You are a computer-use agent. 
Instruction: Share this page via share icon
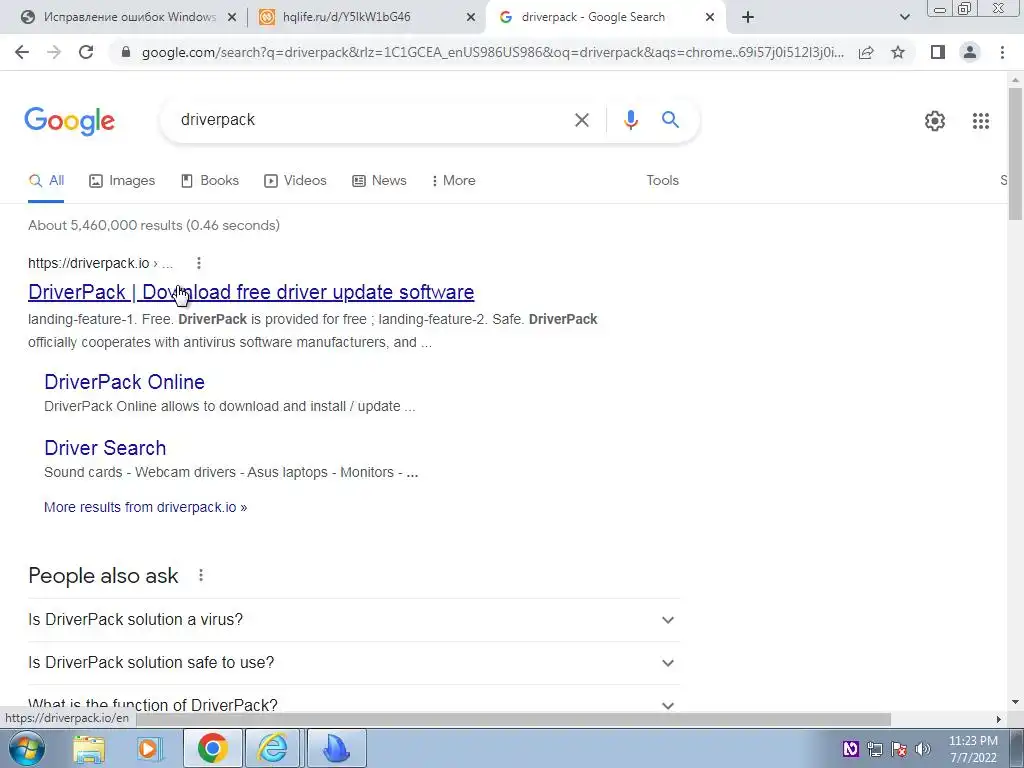866,52
